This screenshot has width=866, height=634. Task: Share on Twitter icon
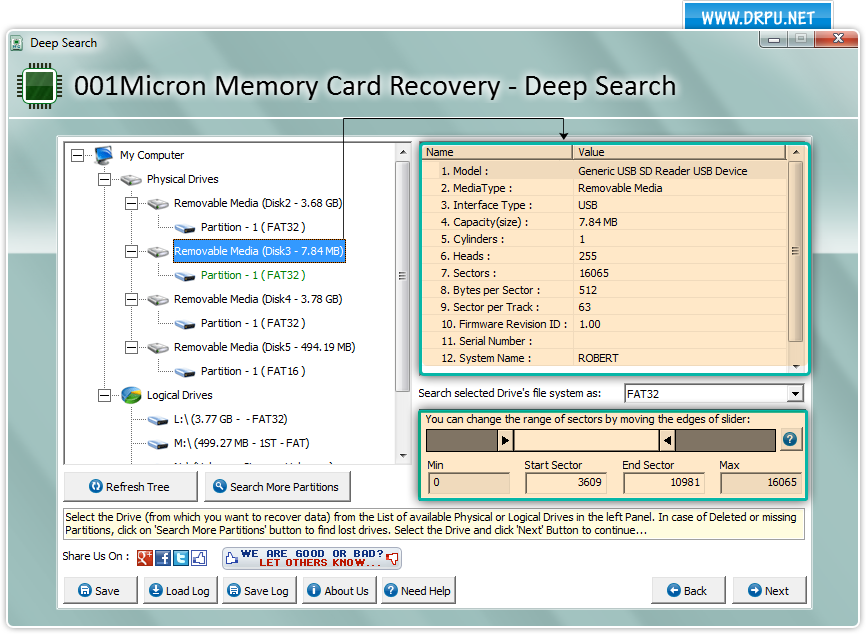tap(181, 558)
